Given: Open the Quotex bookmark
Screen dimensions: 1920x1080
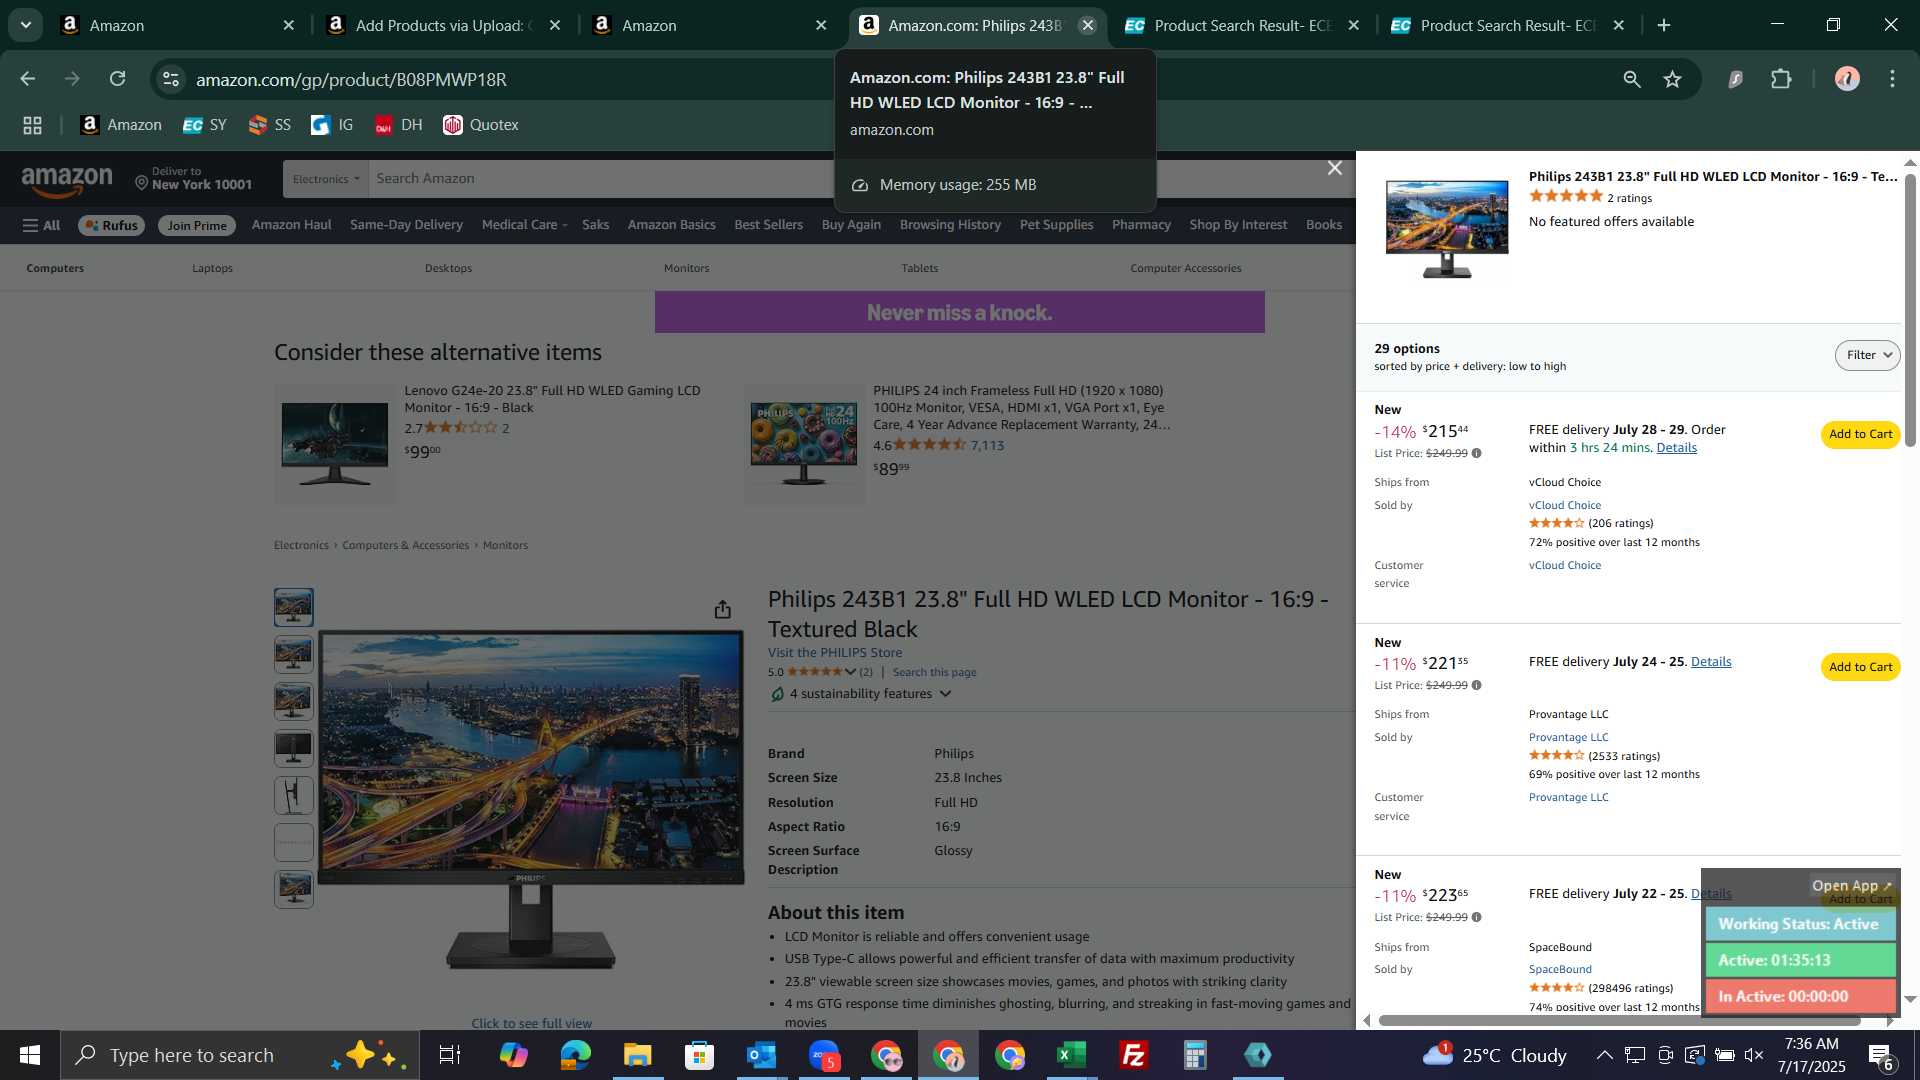Looking at the screenshot, I should [x=481, y=125].
